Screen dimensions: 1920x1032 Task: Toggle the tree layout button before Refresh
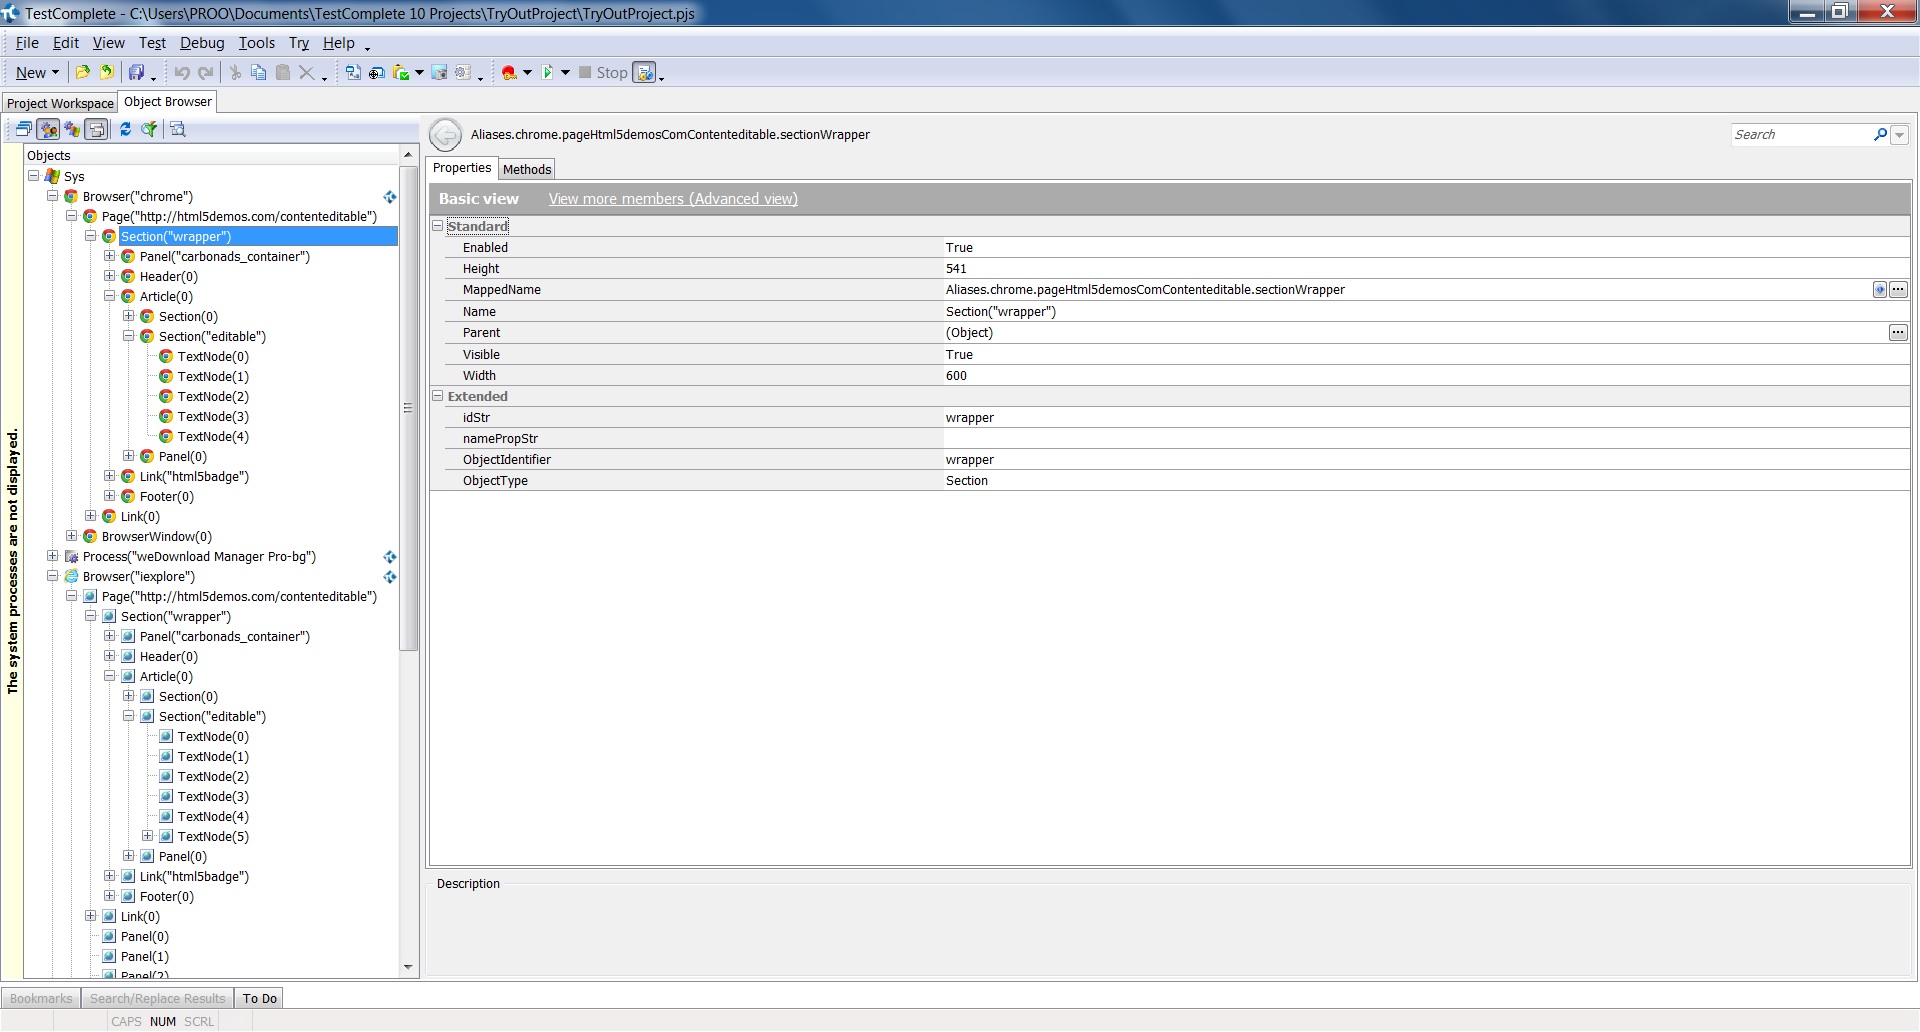[x=96, y=129]
